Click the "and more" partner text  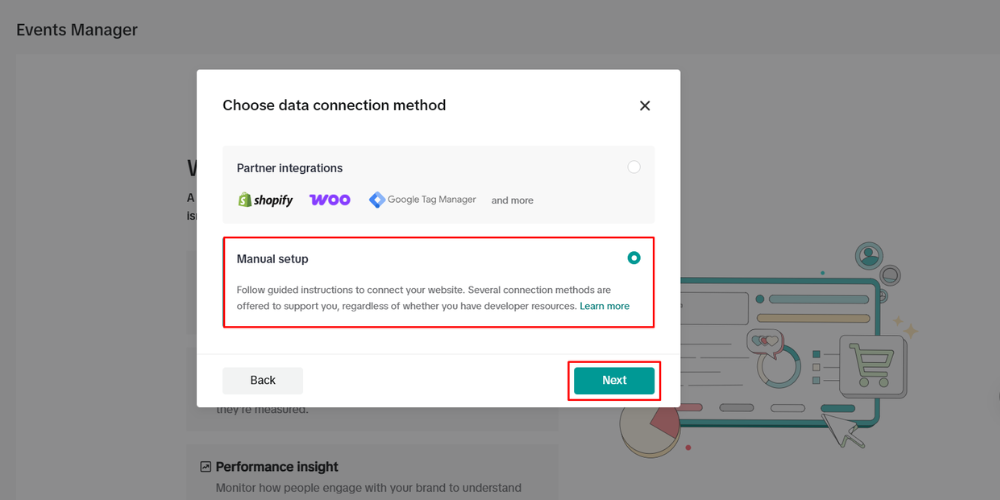click(512, 200)
